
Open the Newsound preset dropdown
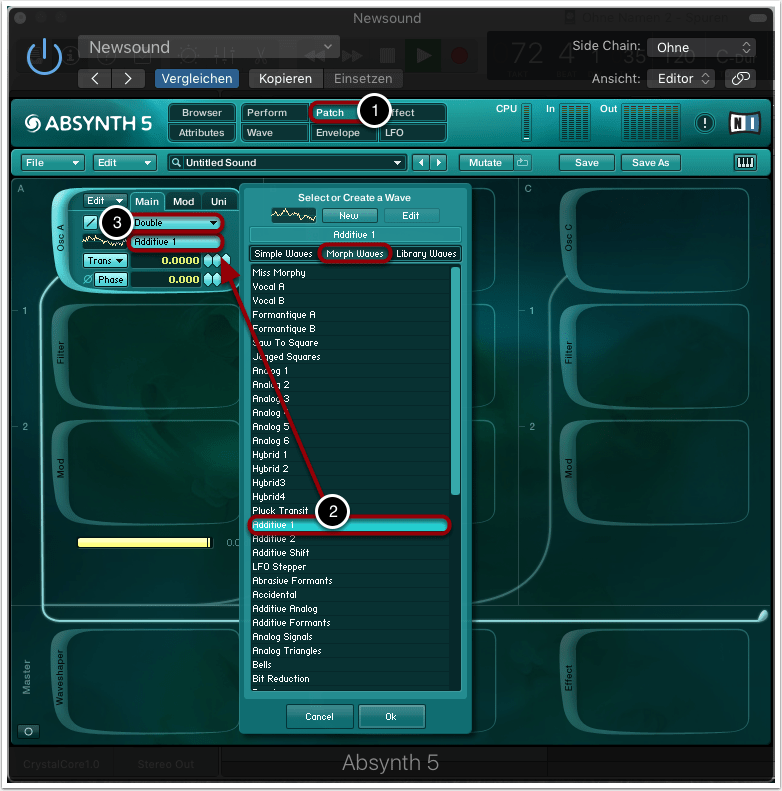click(209, 47)
